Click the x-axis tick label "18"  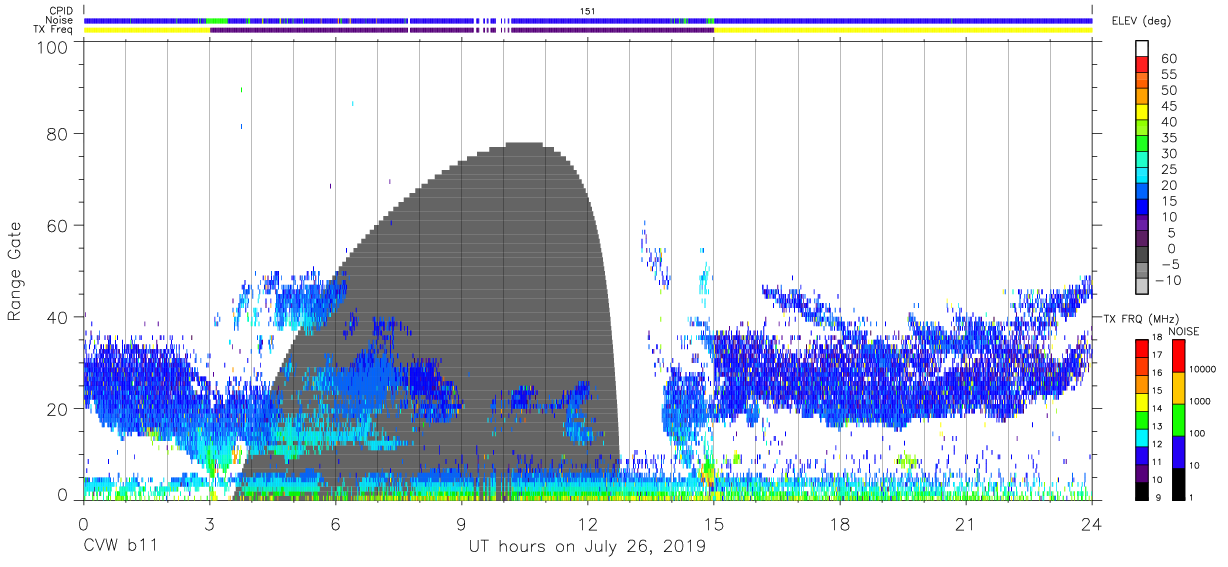pyautogui.click(x=840, y=525)
